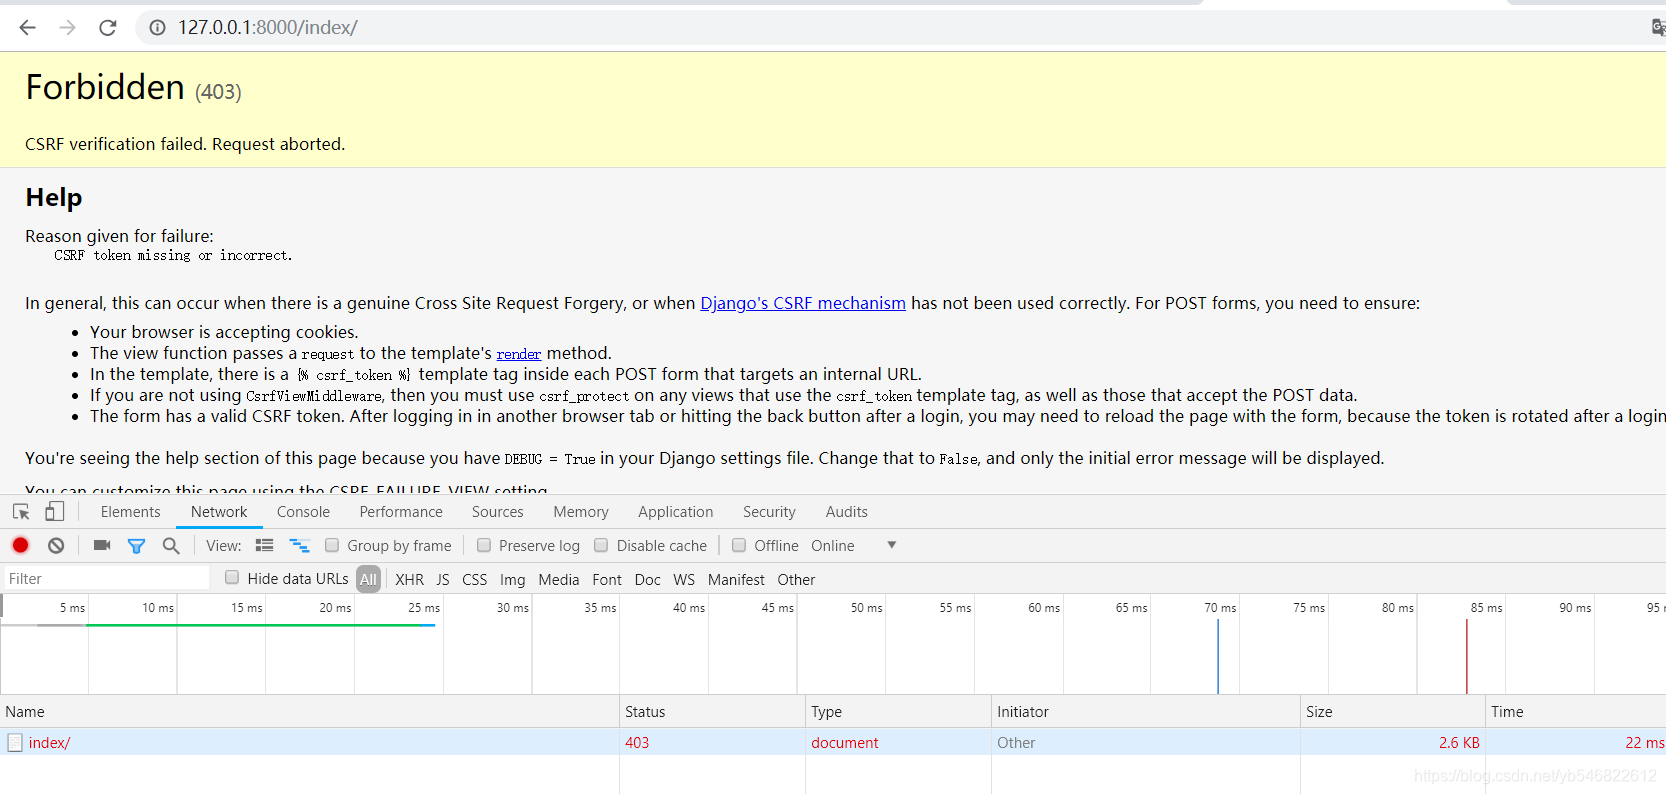Screen dimensions: 1666x794
Task: Filter requests by Doc type
Action: (648, 580)
